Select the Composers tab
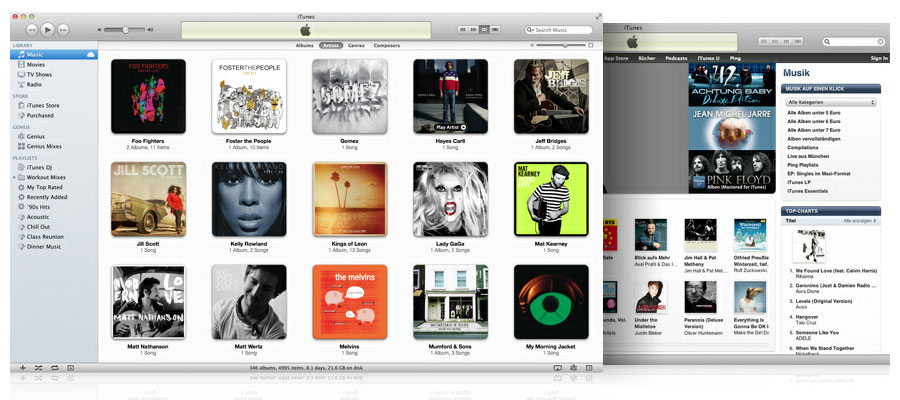Viewport: 900px width, 400px height. pyautogui.click(x=386, y=45)
